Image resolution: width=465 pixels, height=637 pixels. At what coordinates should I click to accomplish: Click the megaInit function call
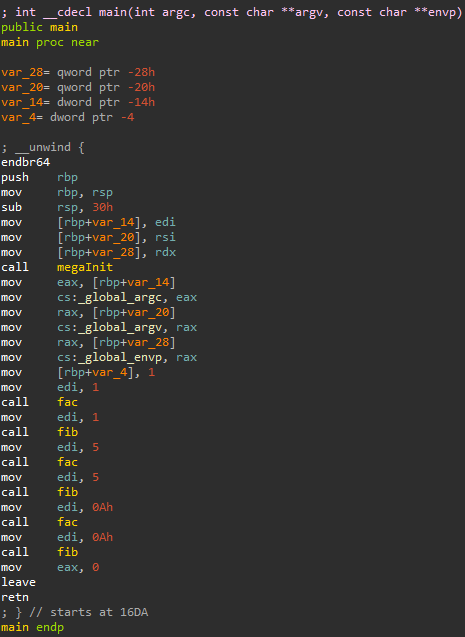[x=84, y=267]
